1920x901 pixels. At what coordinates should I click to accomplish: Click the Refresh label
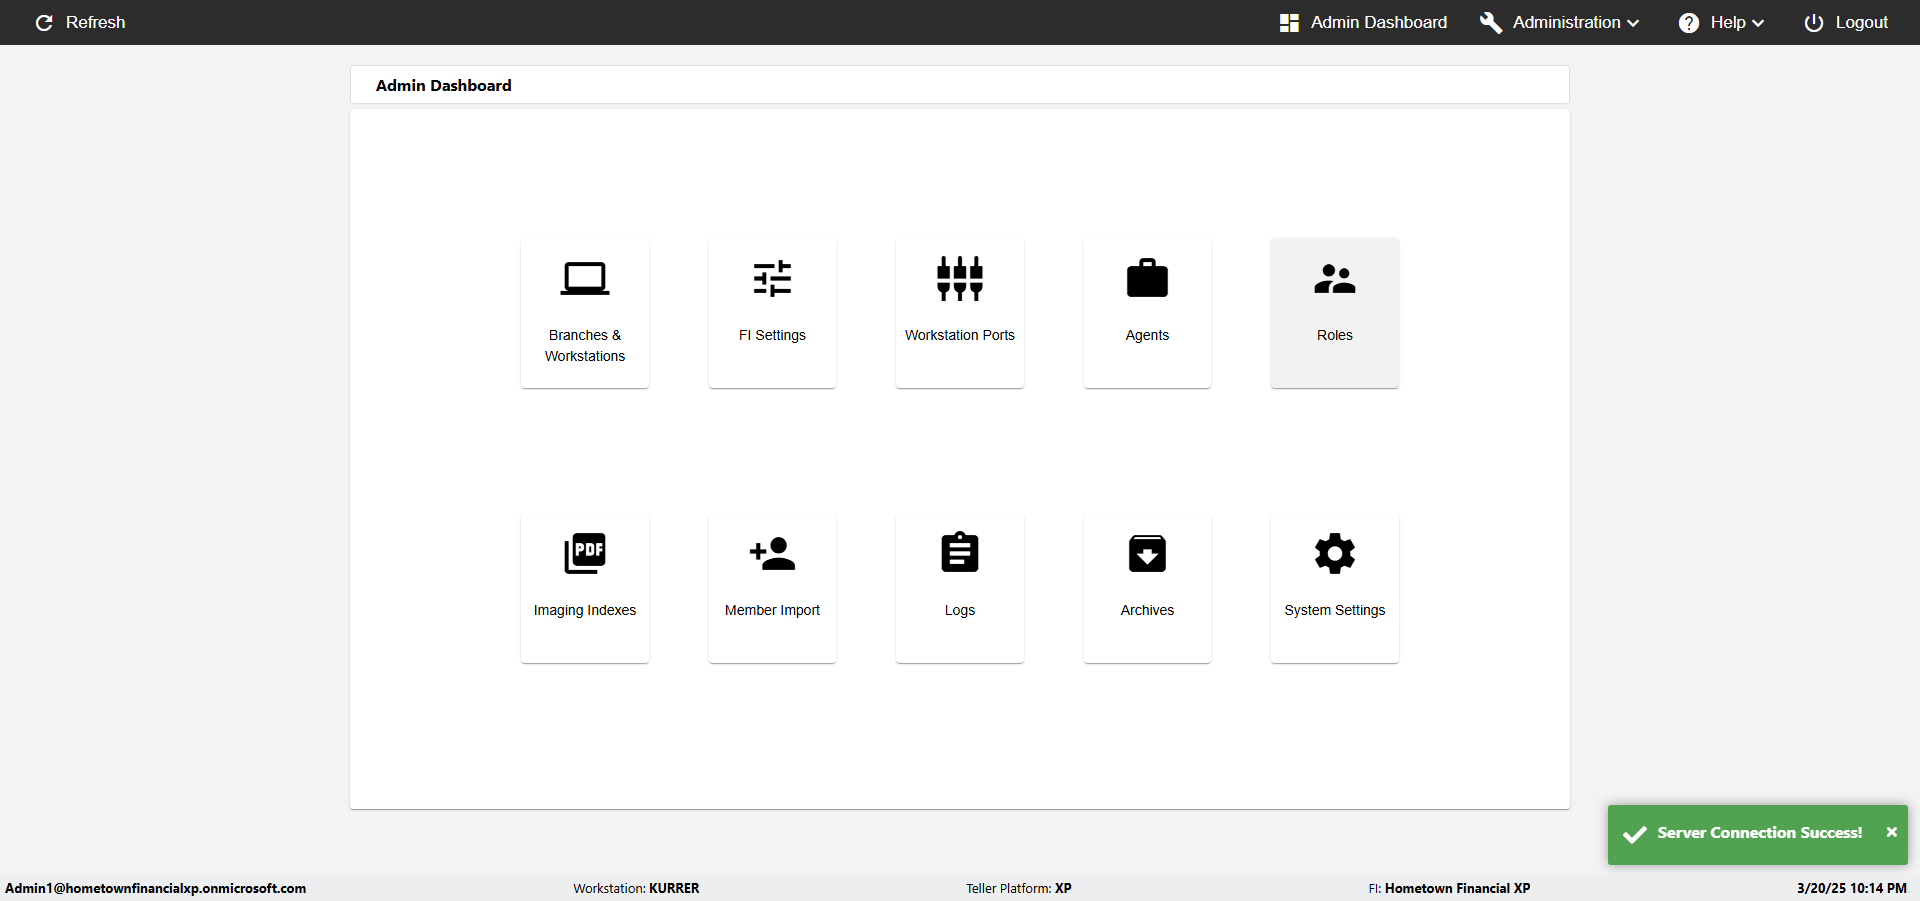96,22
